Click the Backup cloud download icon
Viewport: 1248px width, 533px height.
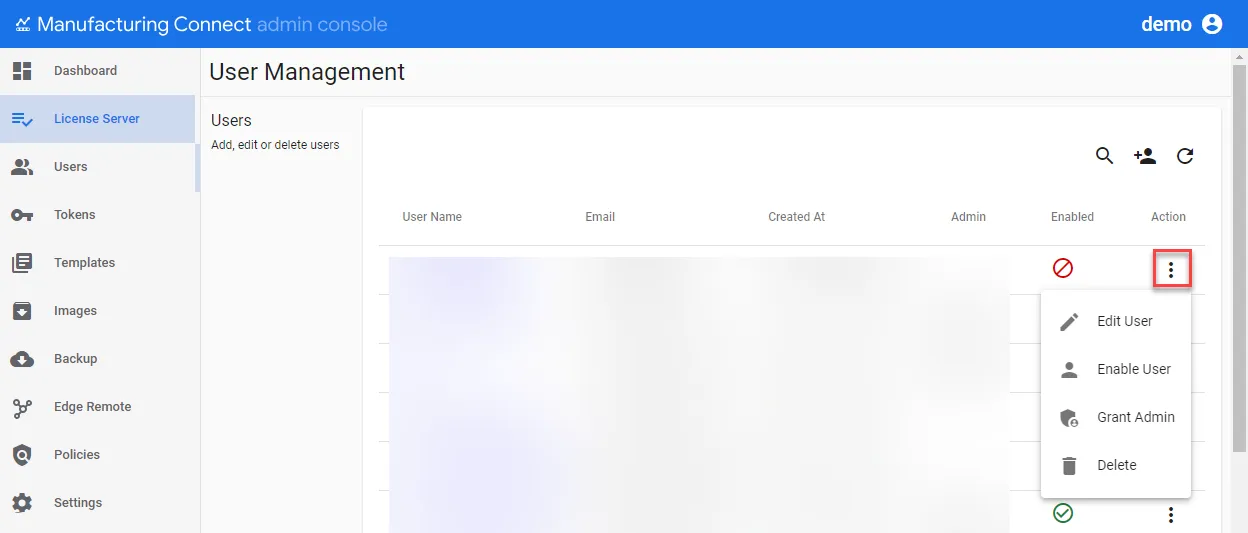22,359
